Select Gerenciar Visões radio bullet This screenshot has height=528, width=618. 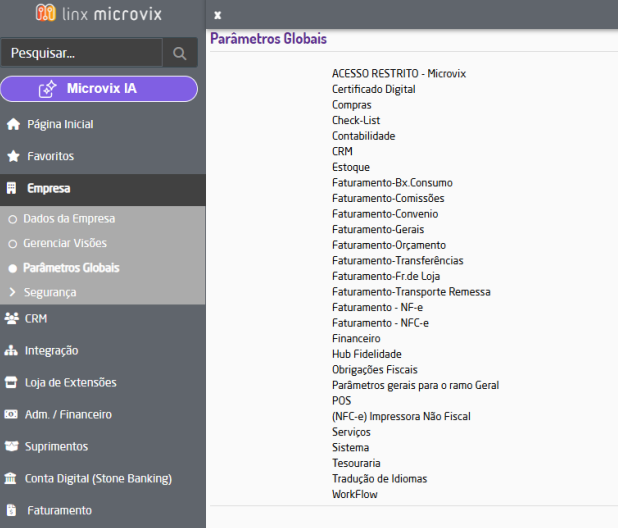click(x=13, y=244)
